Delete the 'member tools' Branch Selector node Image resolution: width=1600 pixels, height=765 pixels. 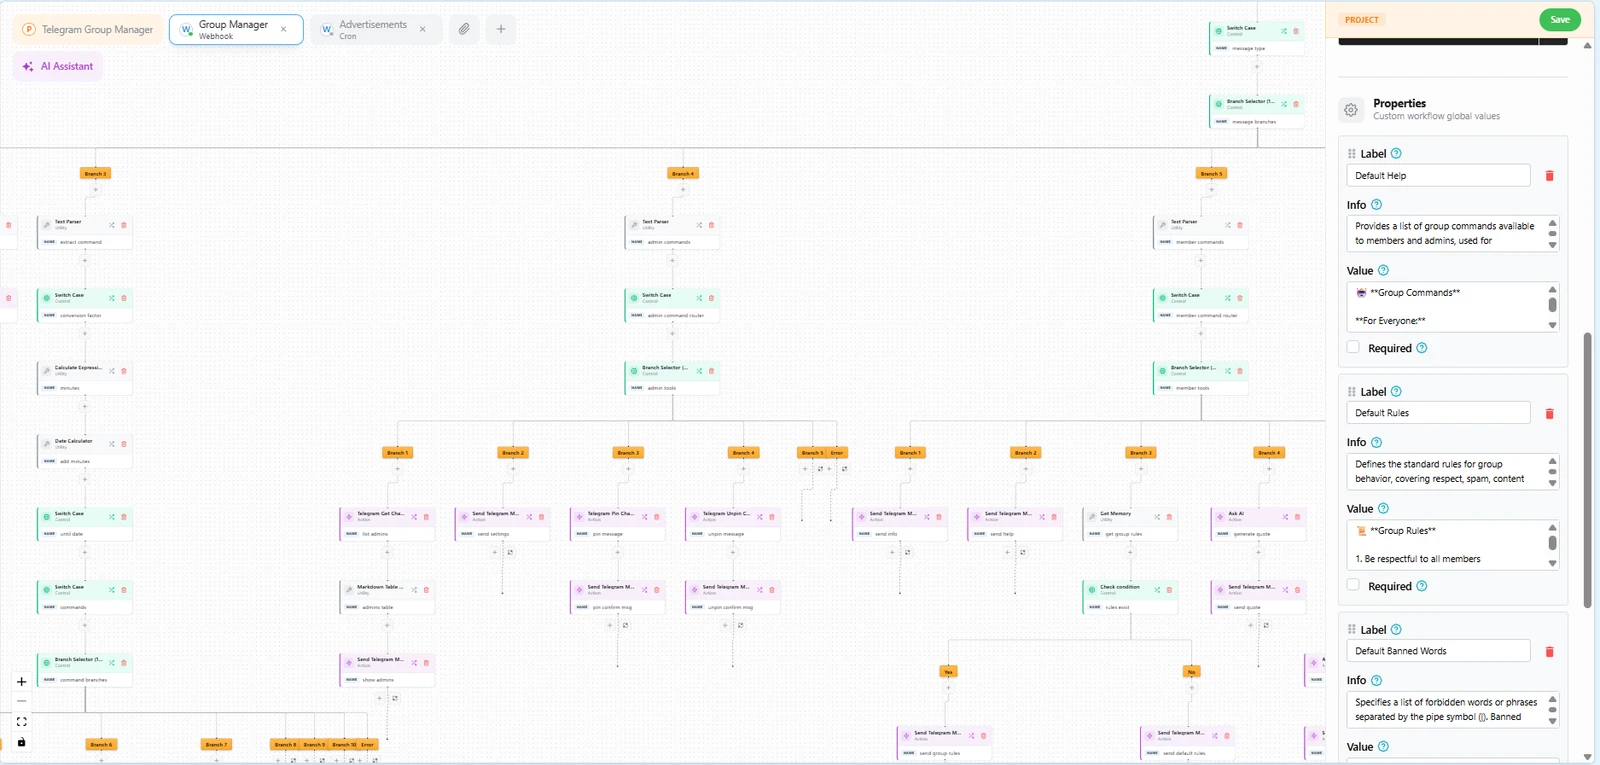[x=1240, y=371]
